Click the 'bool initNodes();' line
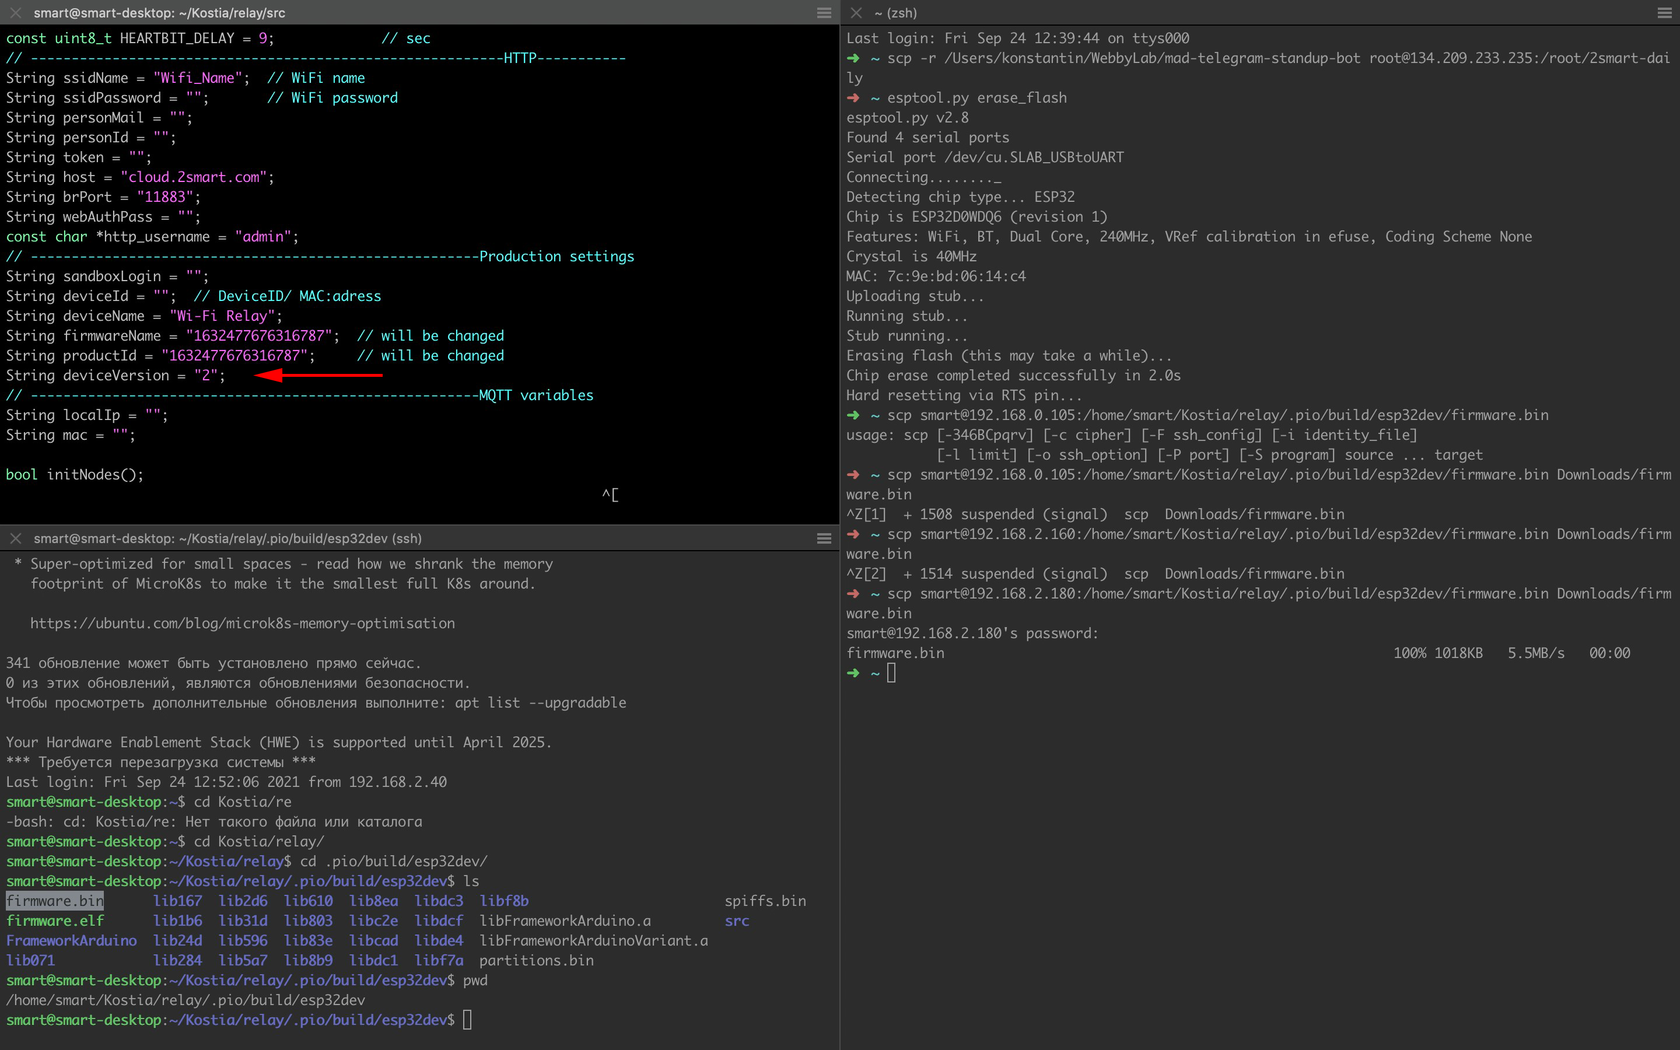Image resolution: width=1680 pixels, height=1050 pixels. (75, 475)
